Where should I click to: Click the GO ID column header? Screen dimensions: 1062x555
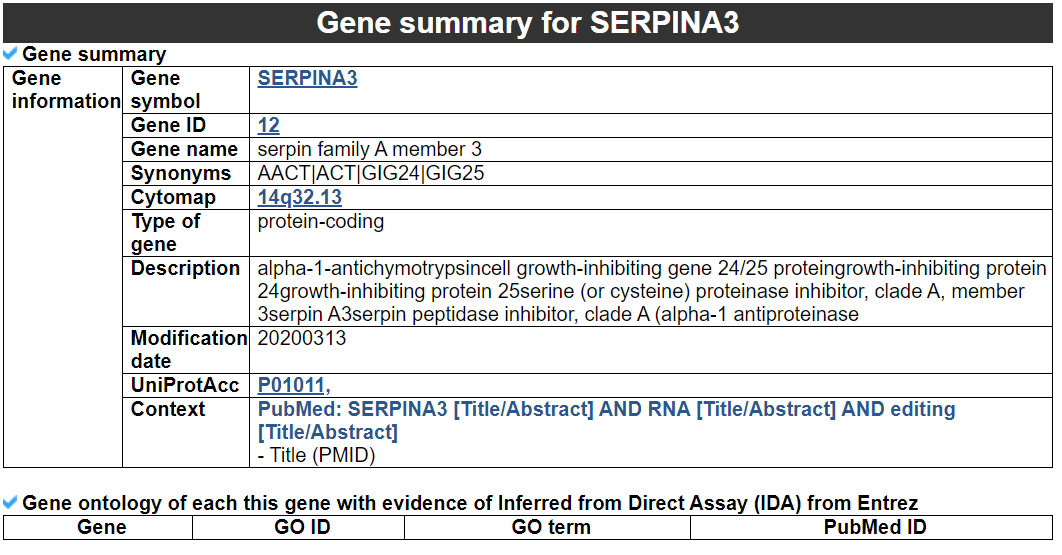pyautogui.click(x=302, y=527)
